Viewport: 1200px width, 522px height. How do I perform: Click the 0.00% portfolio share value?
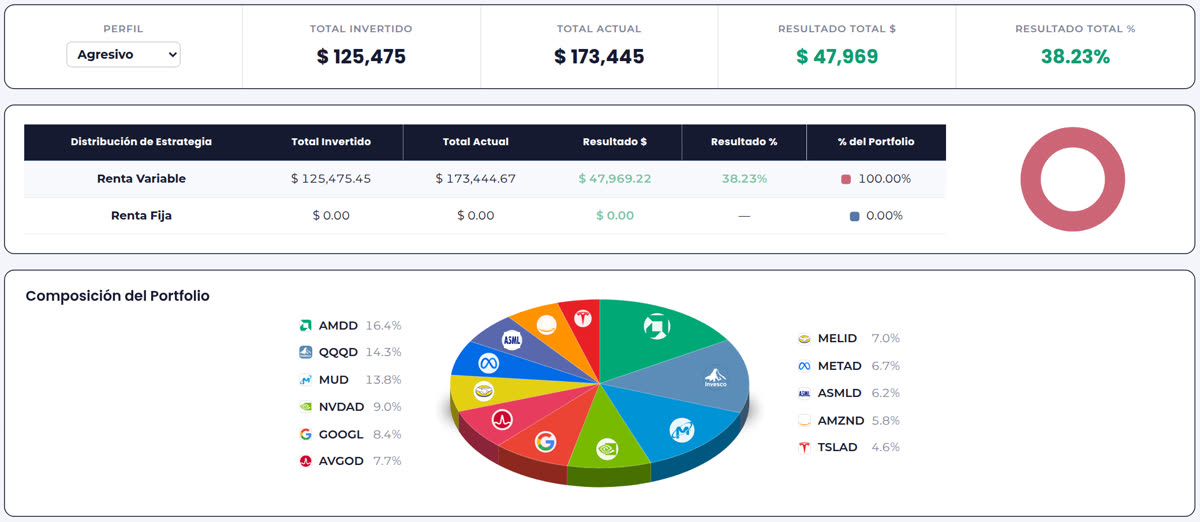884,216
